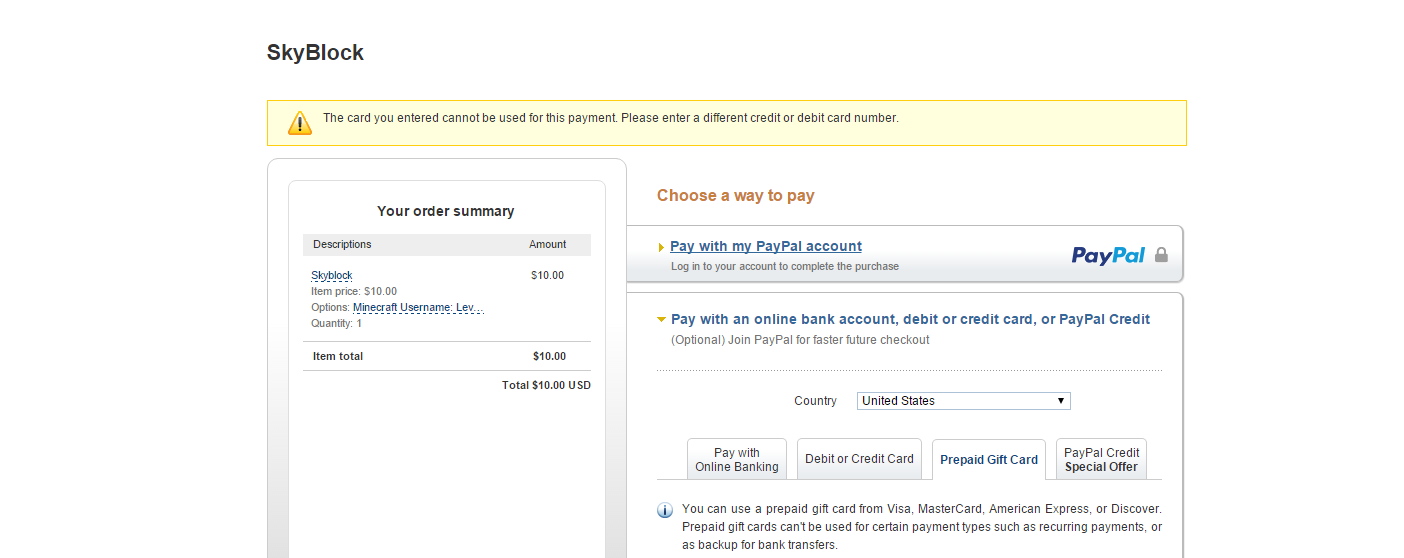Click the gray padlock icon

1161,255
